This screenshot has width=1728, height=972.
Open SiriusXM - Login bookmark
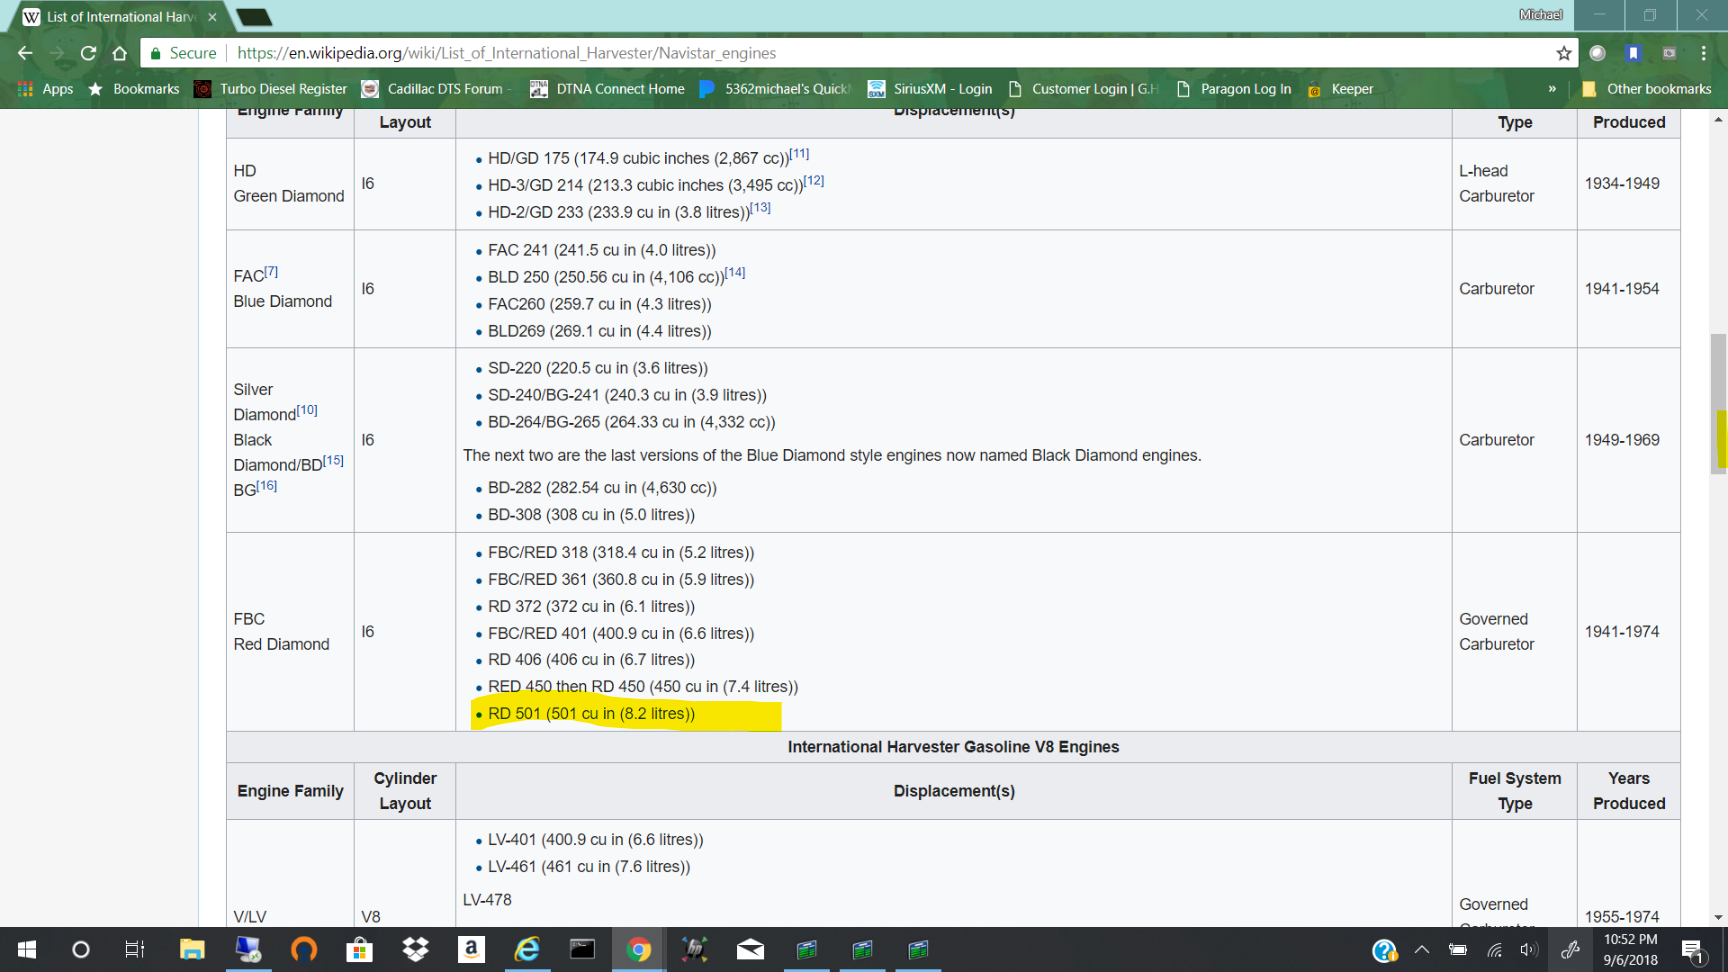pos(930,89)
